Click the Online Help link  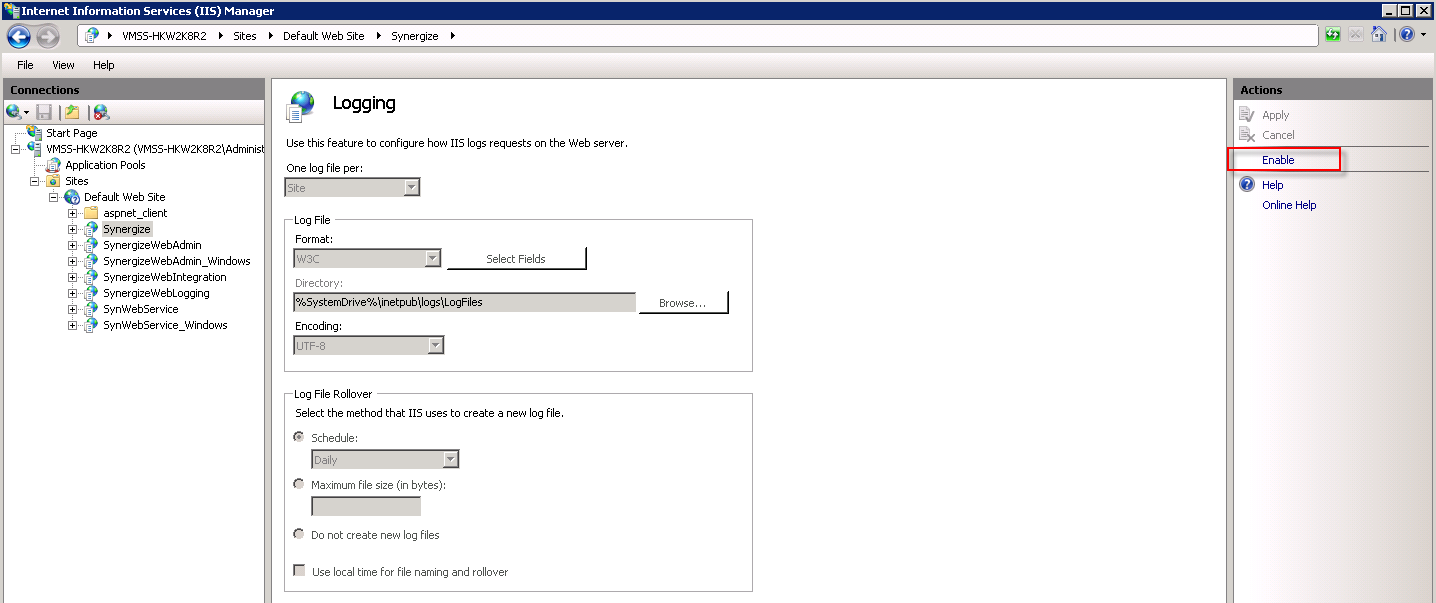(x=1289, y=205)
